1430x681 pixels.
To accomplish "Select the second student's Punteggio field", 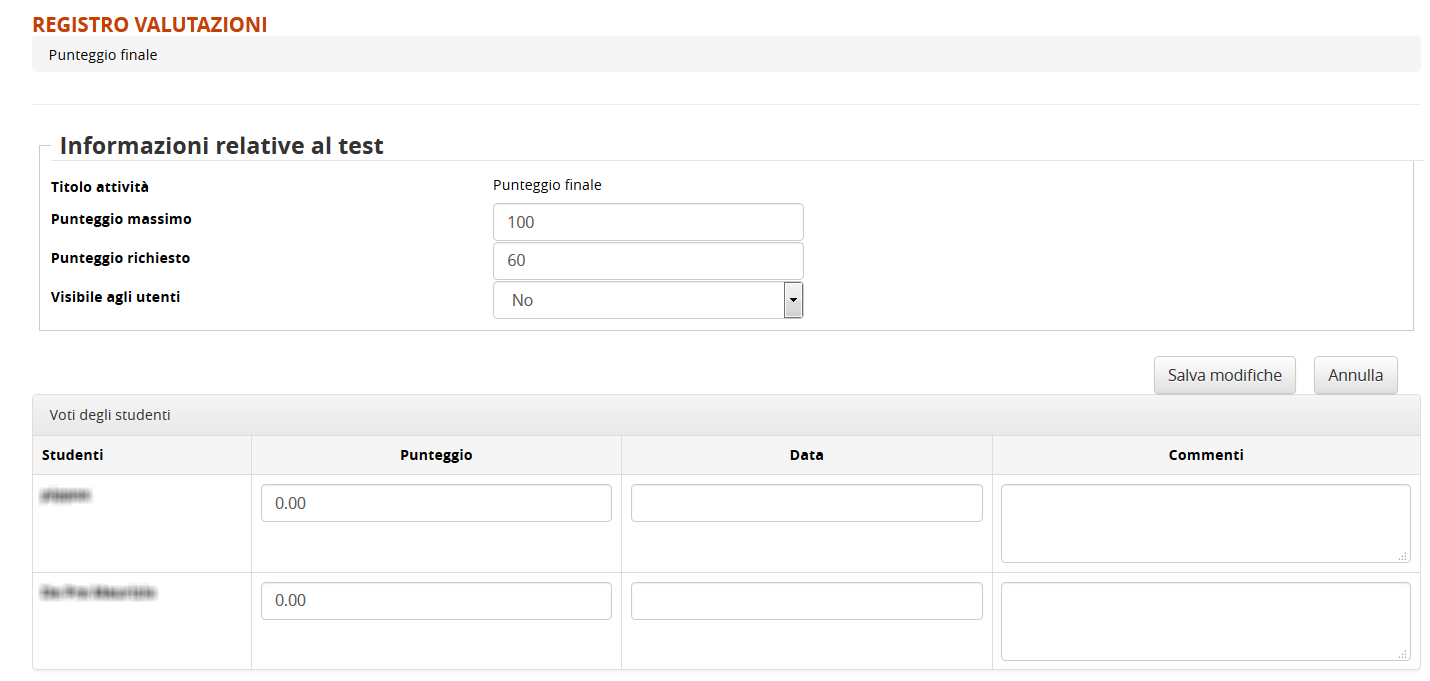I will 436,601.
